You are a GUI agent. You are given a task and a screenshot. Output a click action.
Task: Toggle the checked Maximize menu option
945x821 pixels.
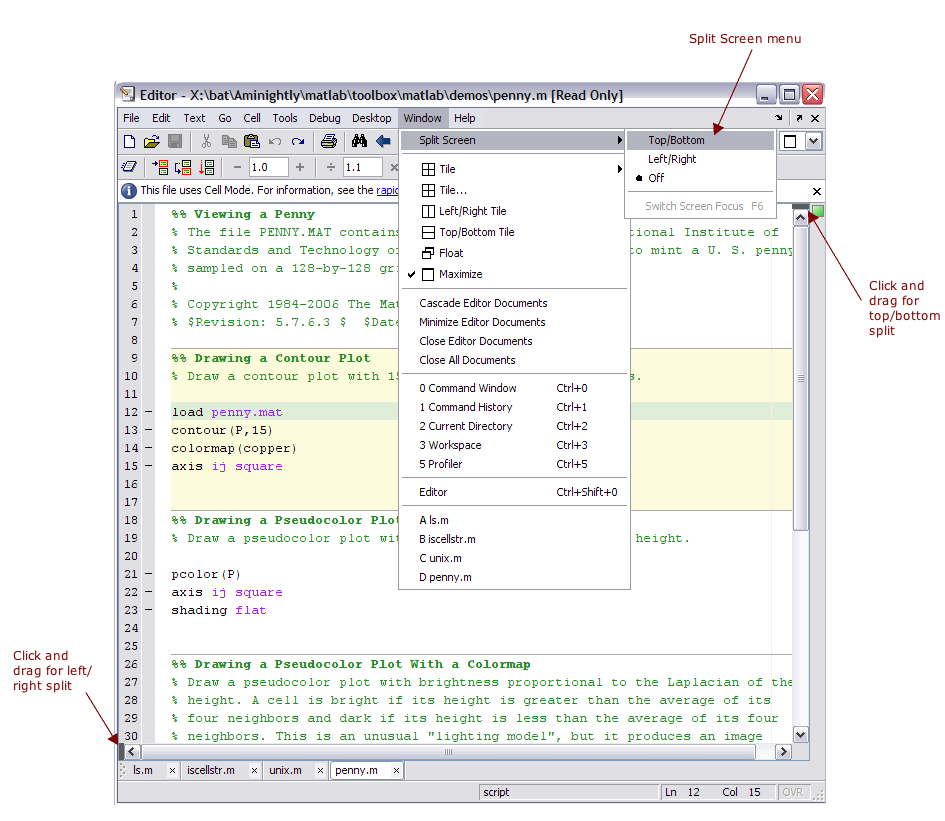point(459,274)
